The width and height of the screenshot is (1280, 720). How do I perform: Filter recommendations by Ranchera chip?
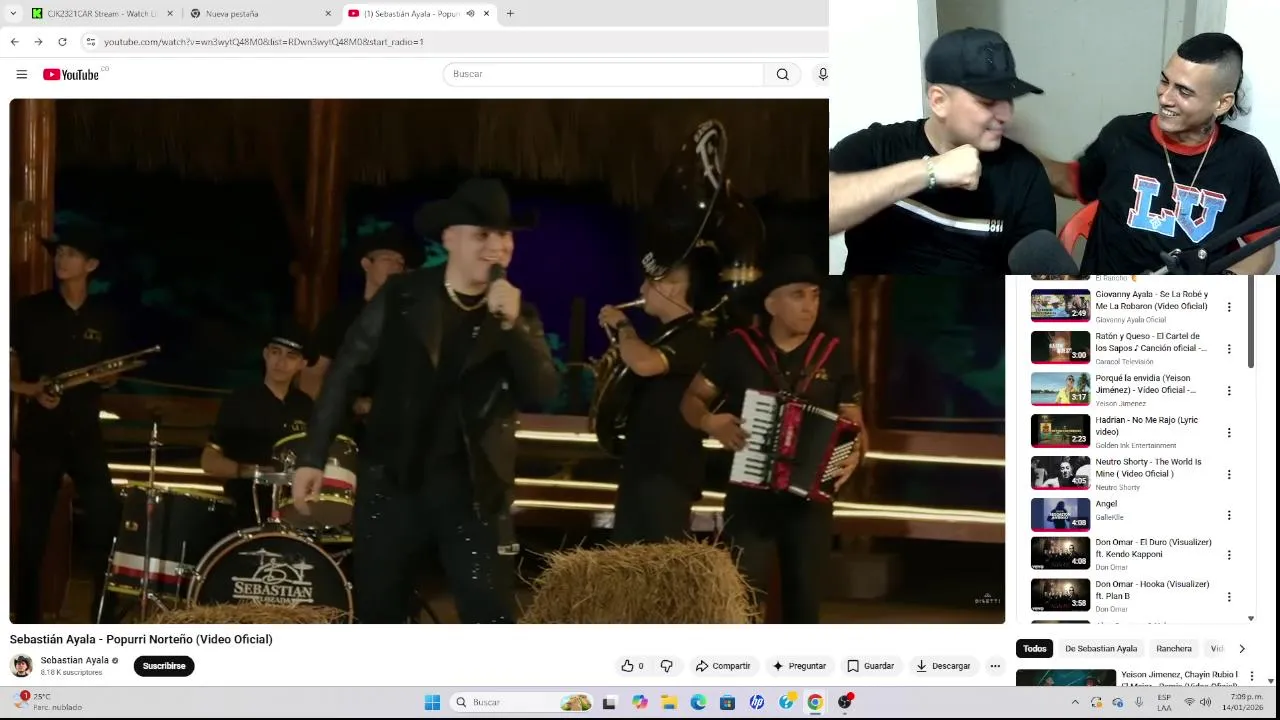(1174, 648)
